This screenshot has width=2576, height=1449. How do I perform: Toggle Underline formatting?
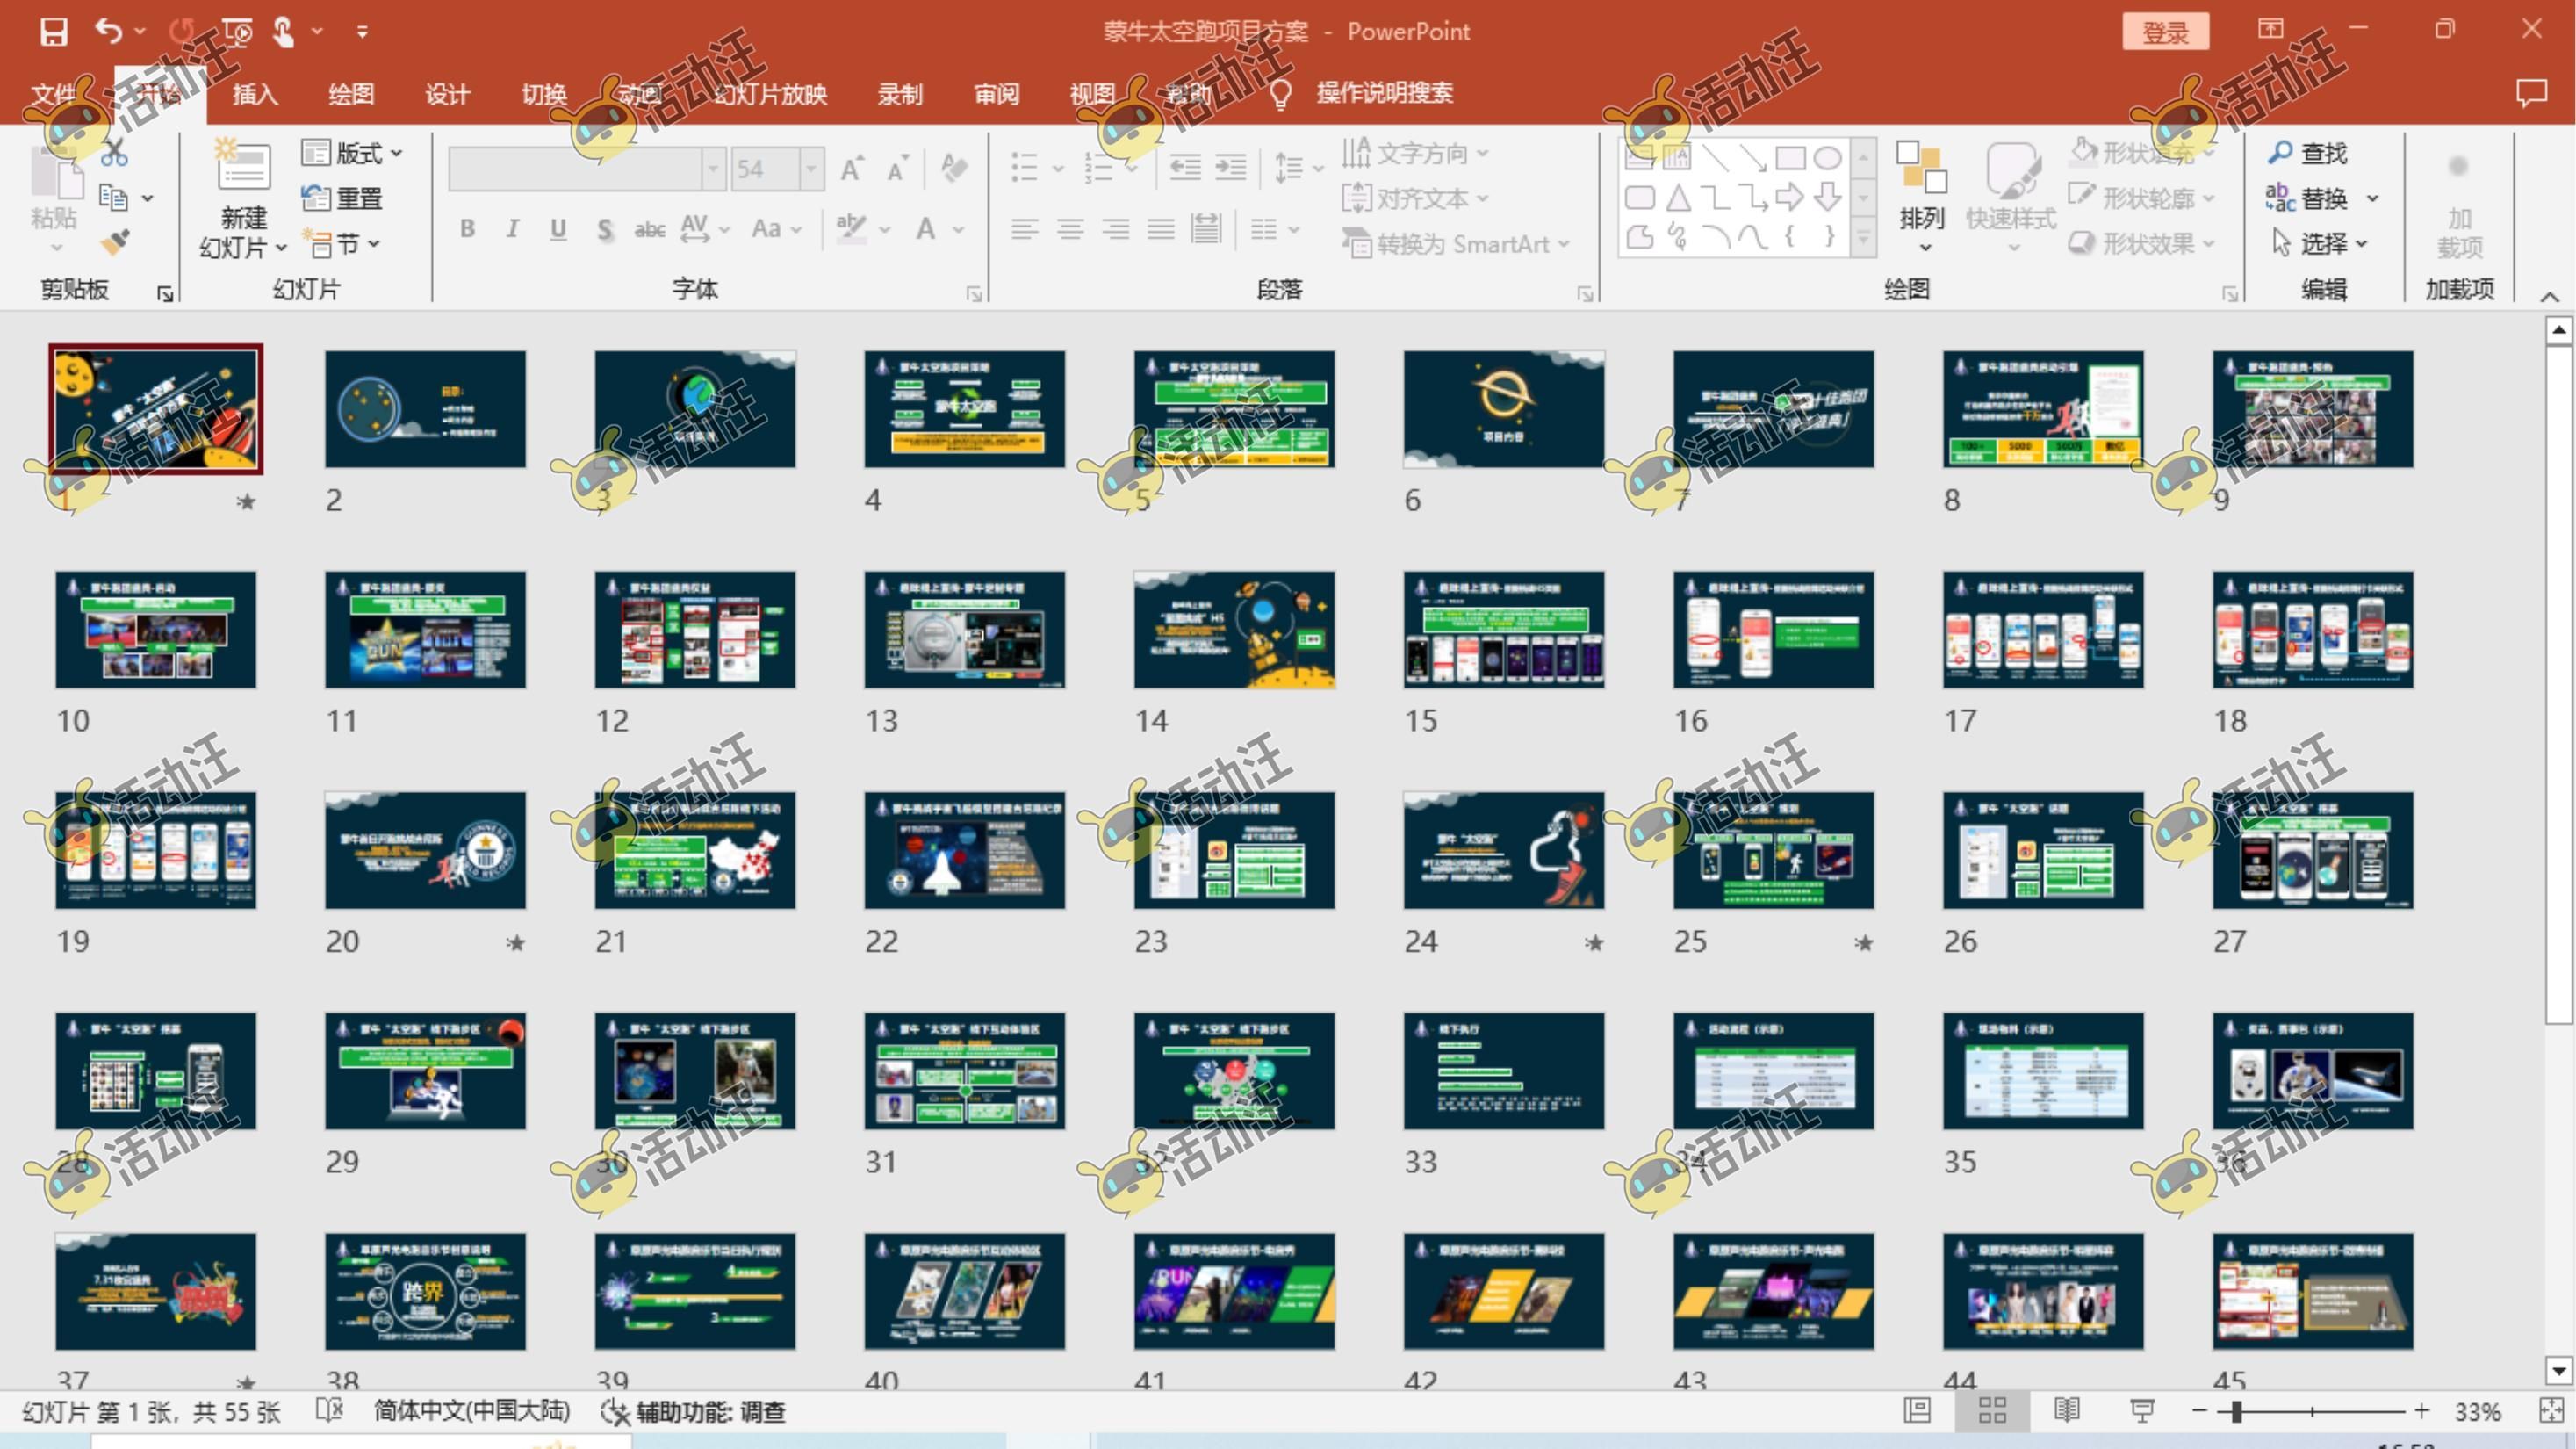tap(558, 229)
